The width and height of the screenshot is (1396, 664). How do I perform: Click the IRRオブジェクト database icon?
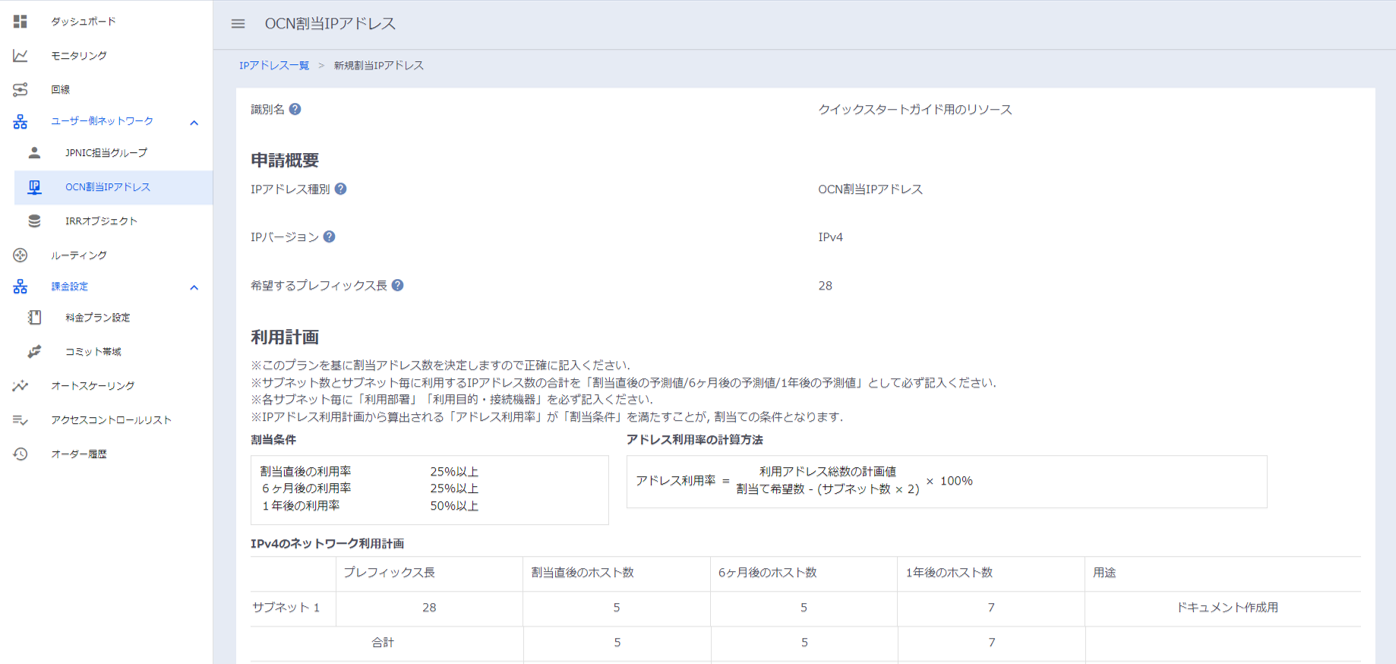34,221
